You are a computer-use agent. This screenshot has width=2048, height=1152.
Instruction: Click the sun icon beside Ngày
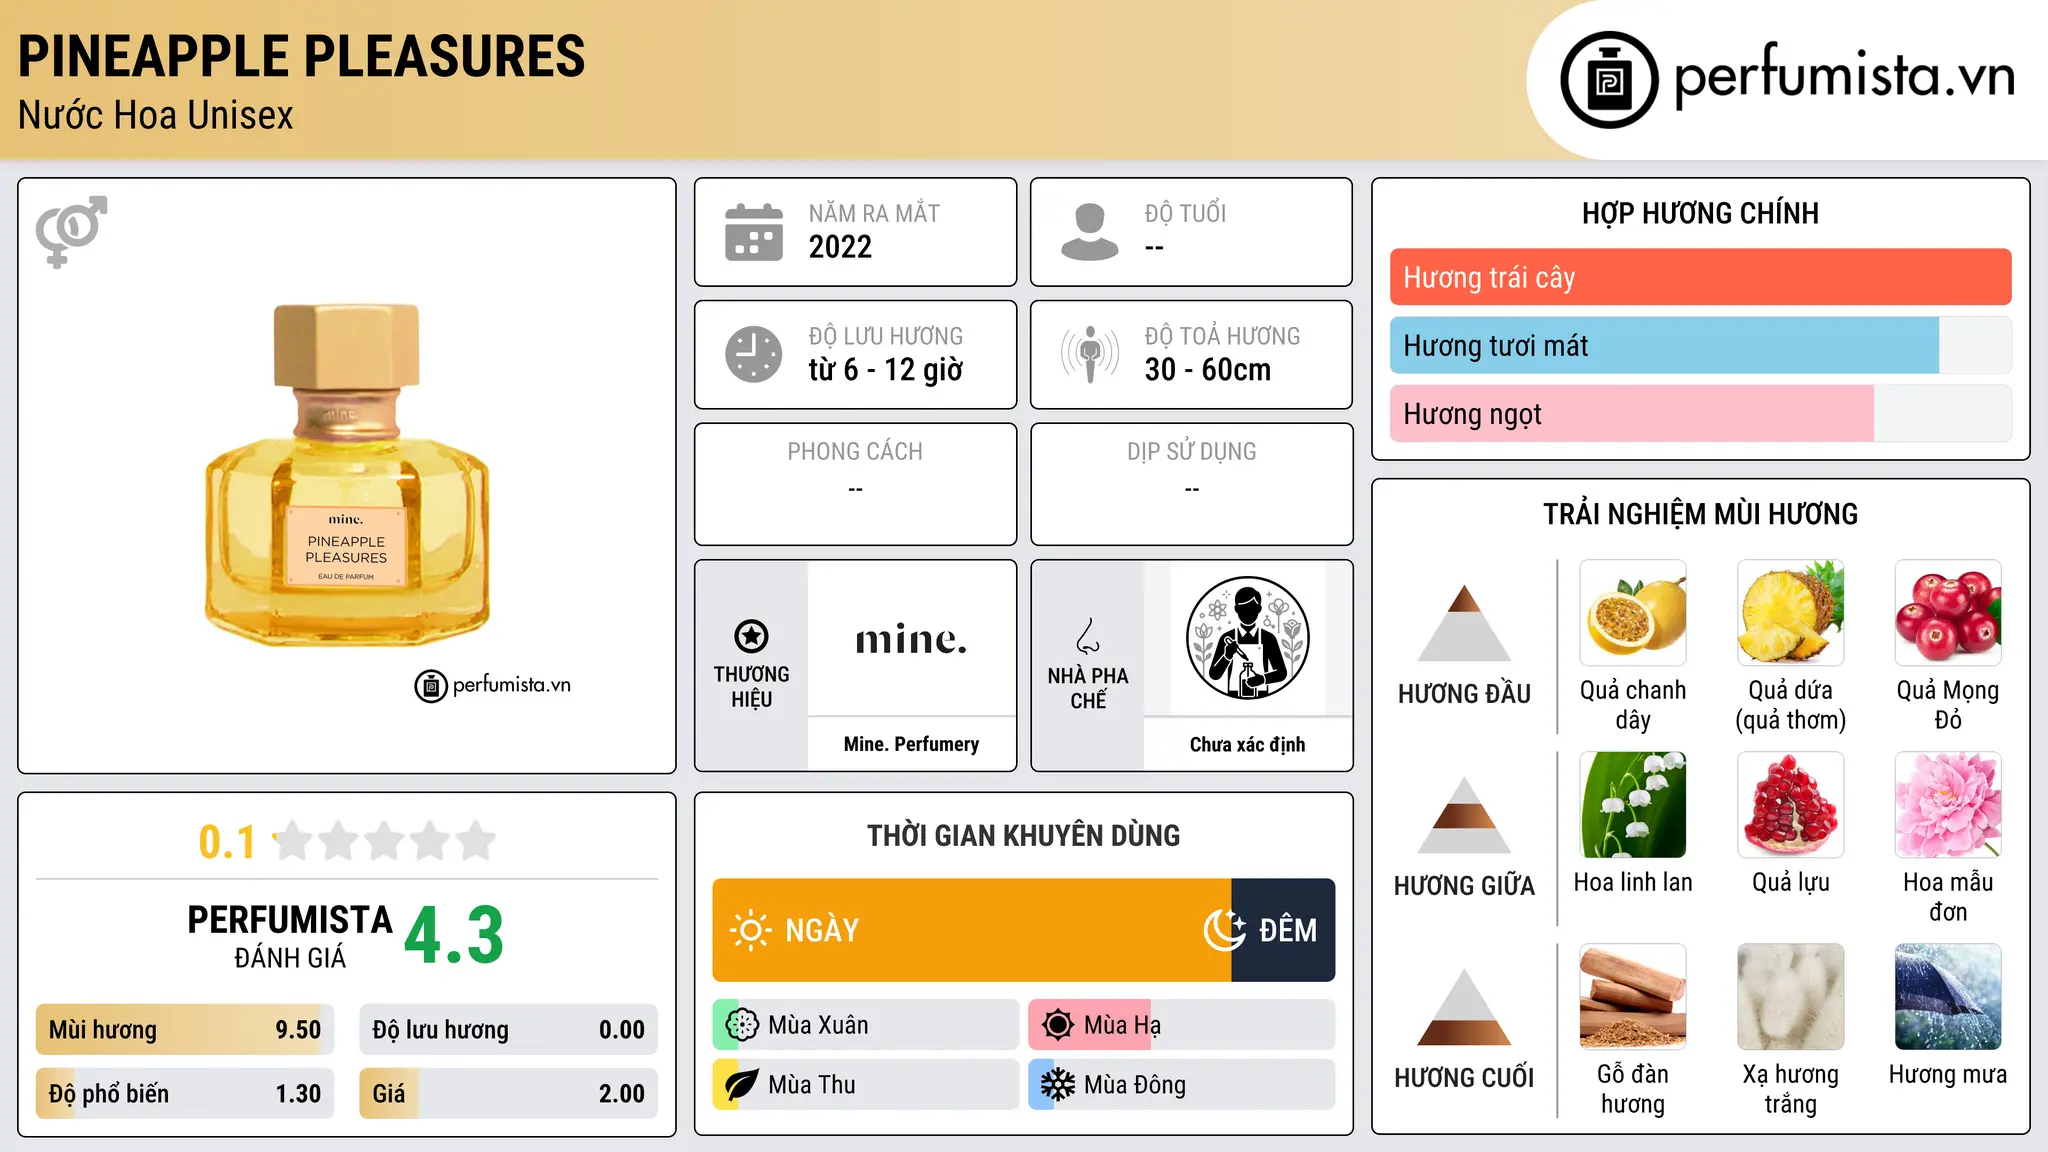(x=750, y=930)
